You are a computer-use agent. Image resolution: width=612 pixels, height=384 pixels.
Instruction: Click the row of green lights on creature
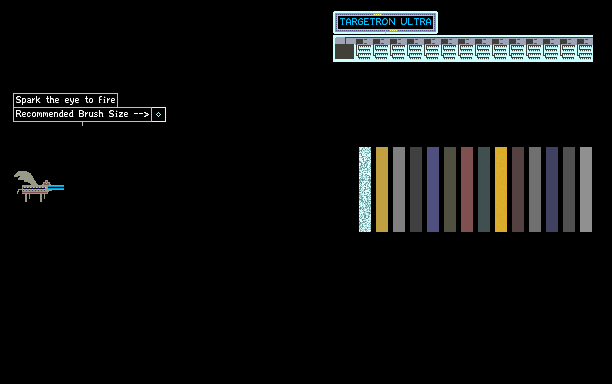35,187
